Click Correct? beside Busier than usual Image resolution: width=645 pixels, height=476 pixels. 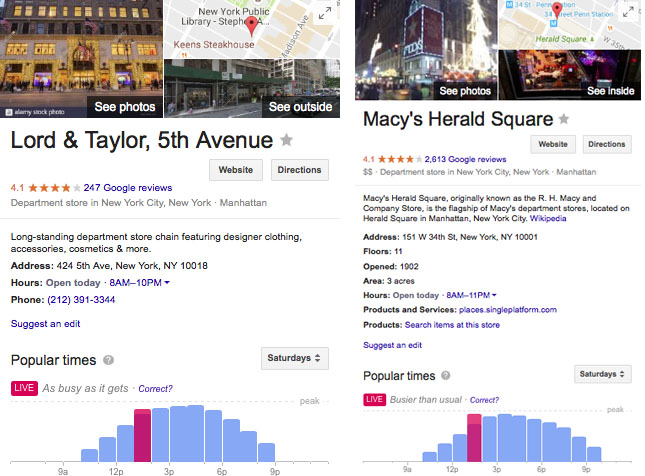point(484,400)
